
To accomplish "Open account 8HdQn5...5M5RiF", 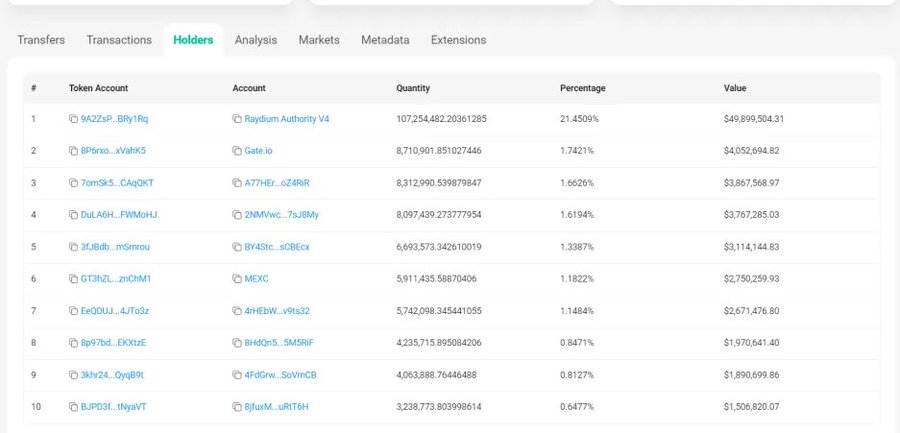I will 279,343.
